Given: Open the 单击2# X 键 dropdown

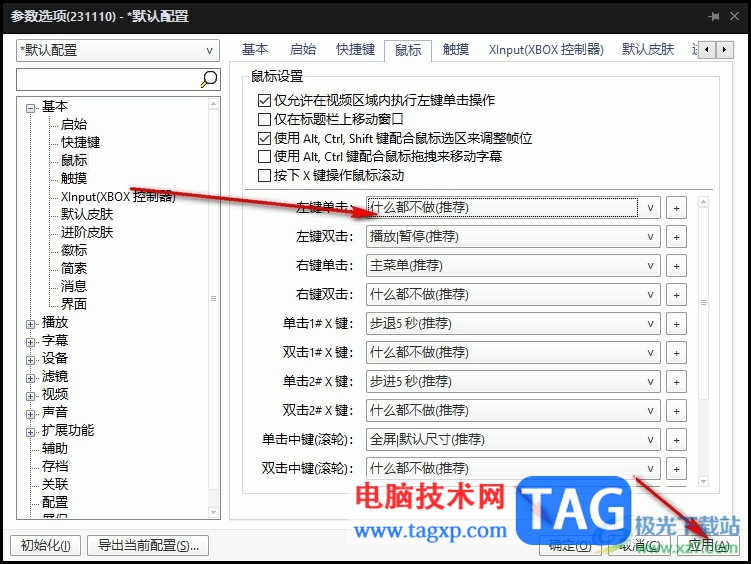Looking at the screenshot, I should click(x=513, y=382).
